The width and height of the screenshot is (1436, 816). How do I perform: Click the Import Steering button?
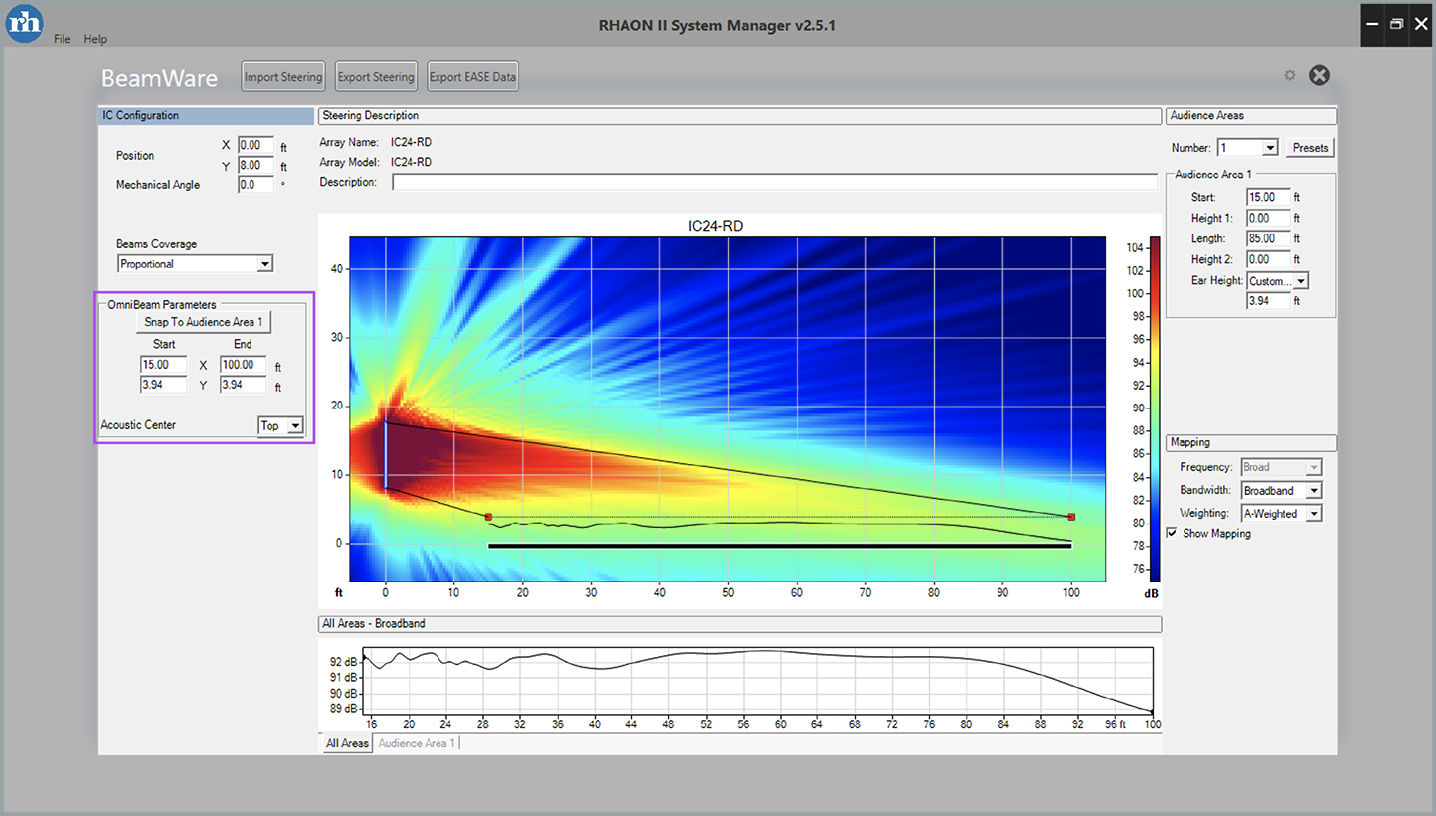(283, 77)
